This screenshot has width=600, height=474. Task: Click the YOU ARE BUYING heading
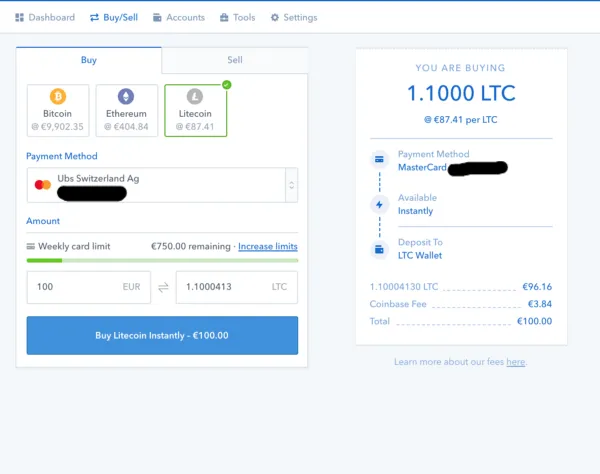pyautogui.click(x=460, y=68)
